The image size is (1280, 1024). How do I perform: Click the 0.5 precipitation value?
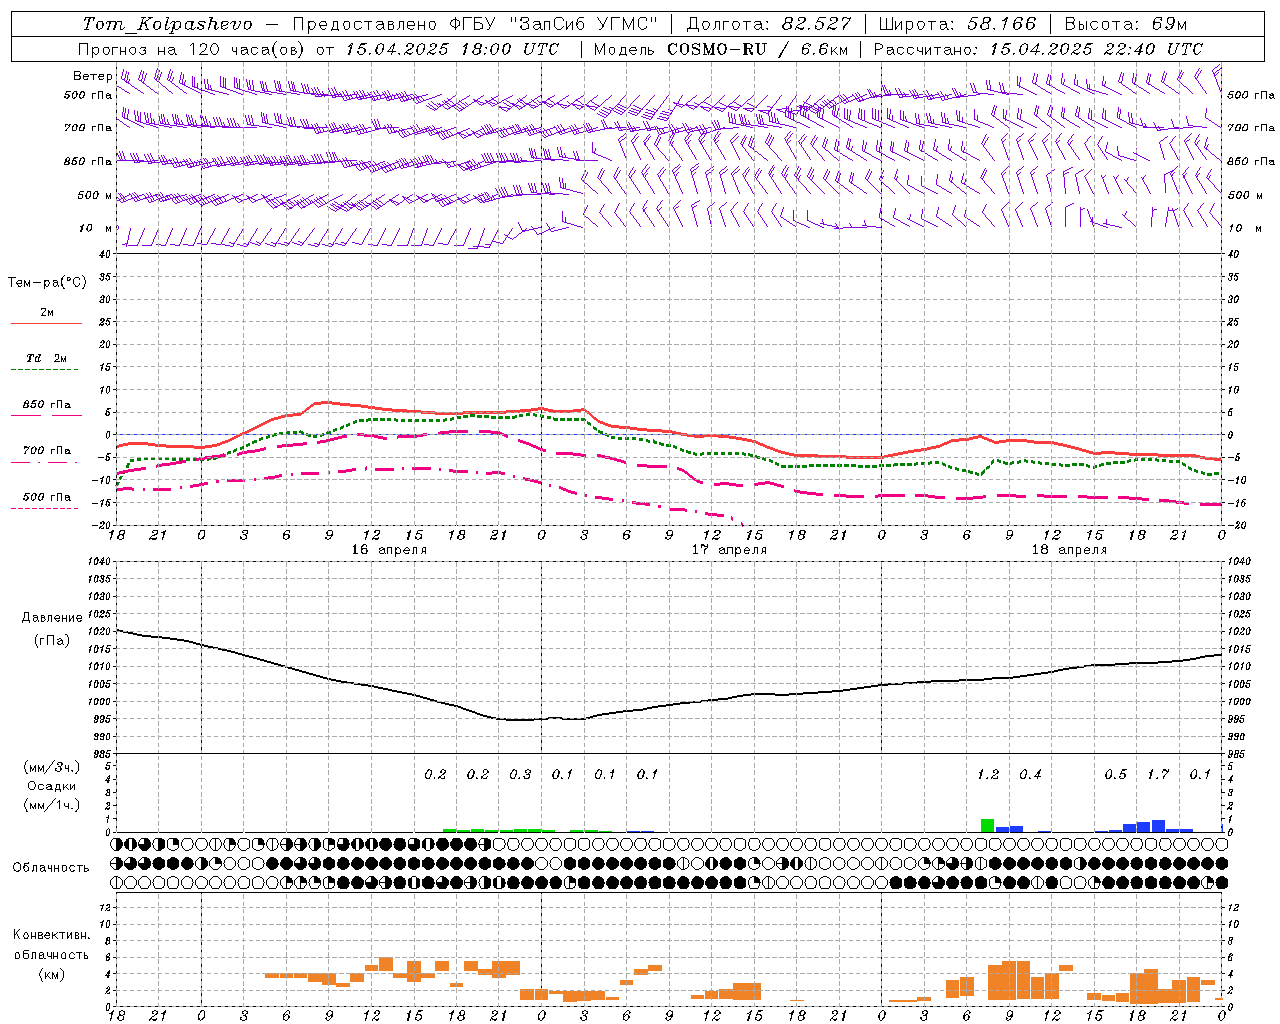click(1115, 775)
